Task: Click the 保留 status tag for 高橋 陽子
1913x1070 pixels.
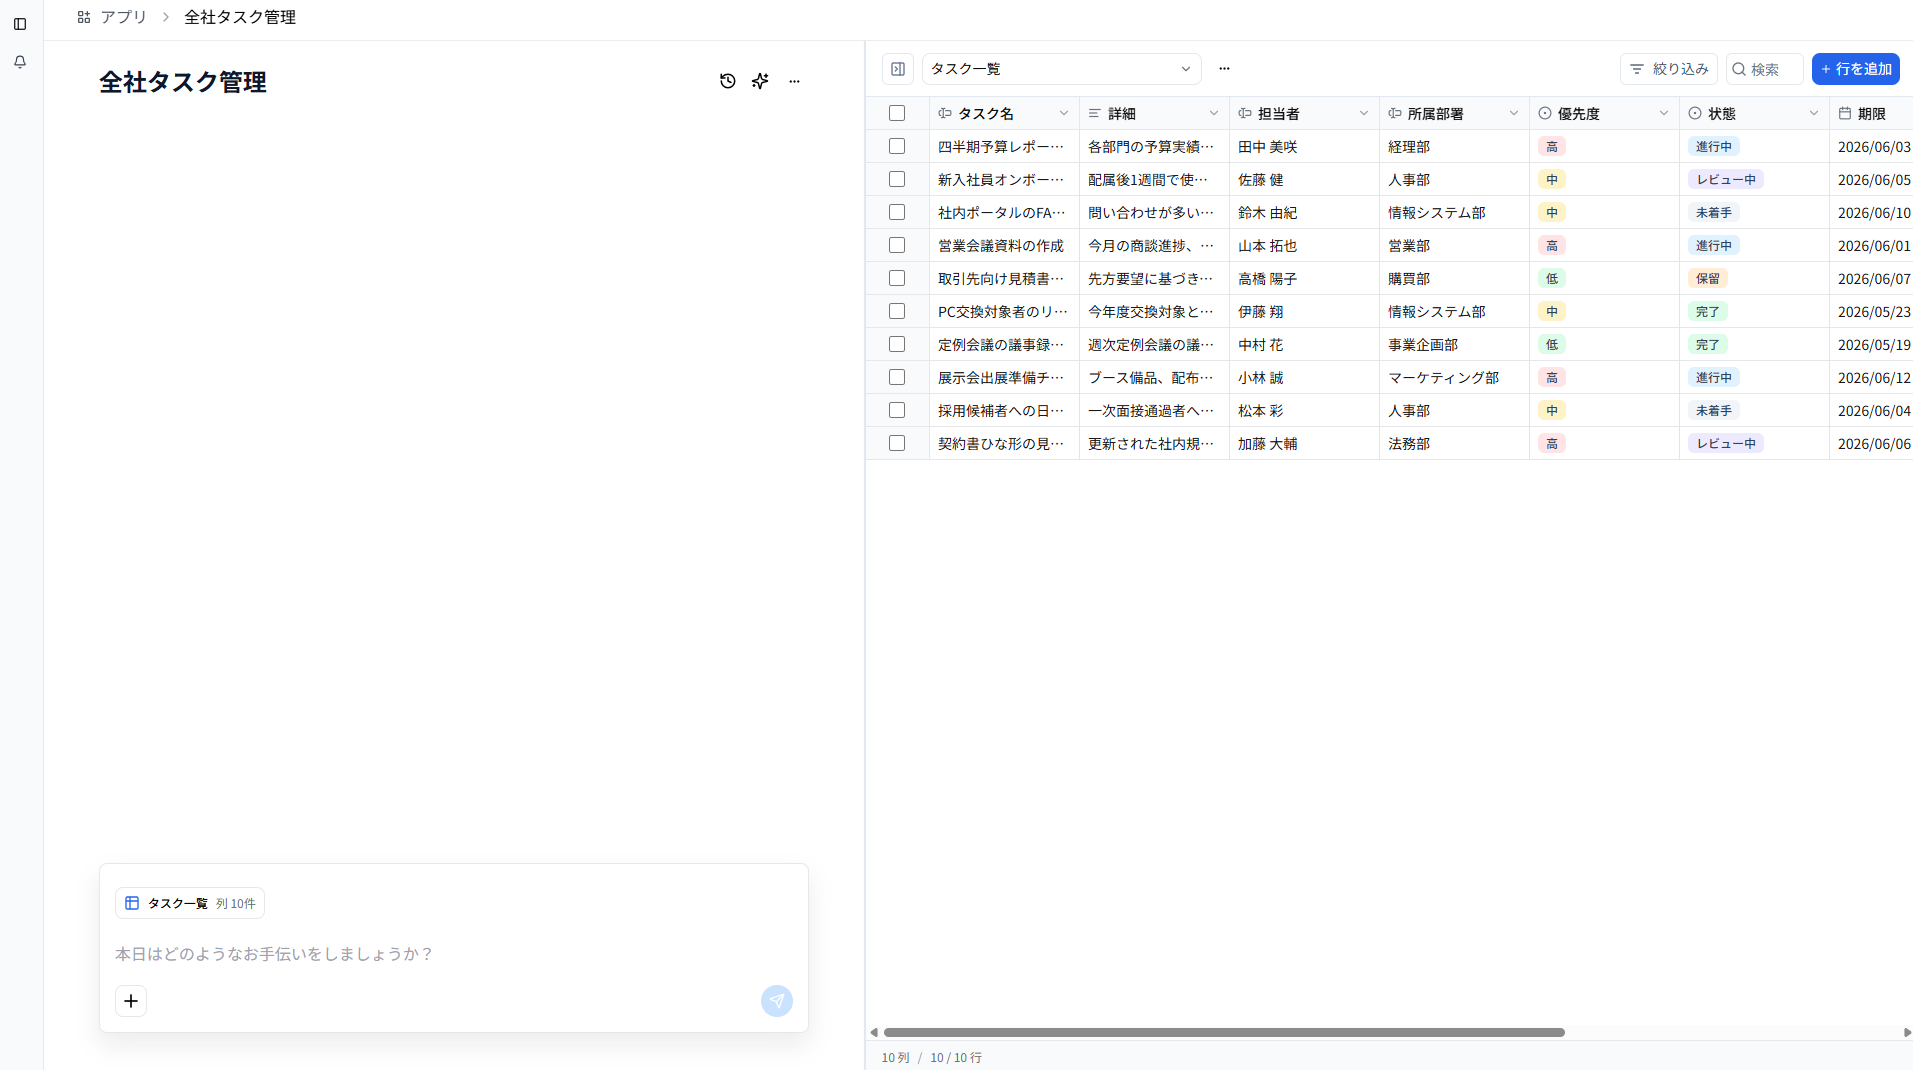Action: (x=1708, y=279)
